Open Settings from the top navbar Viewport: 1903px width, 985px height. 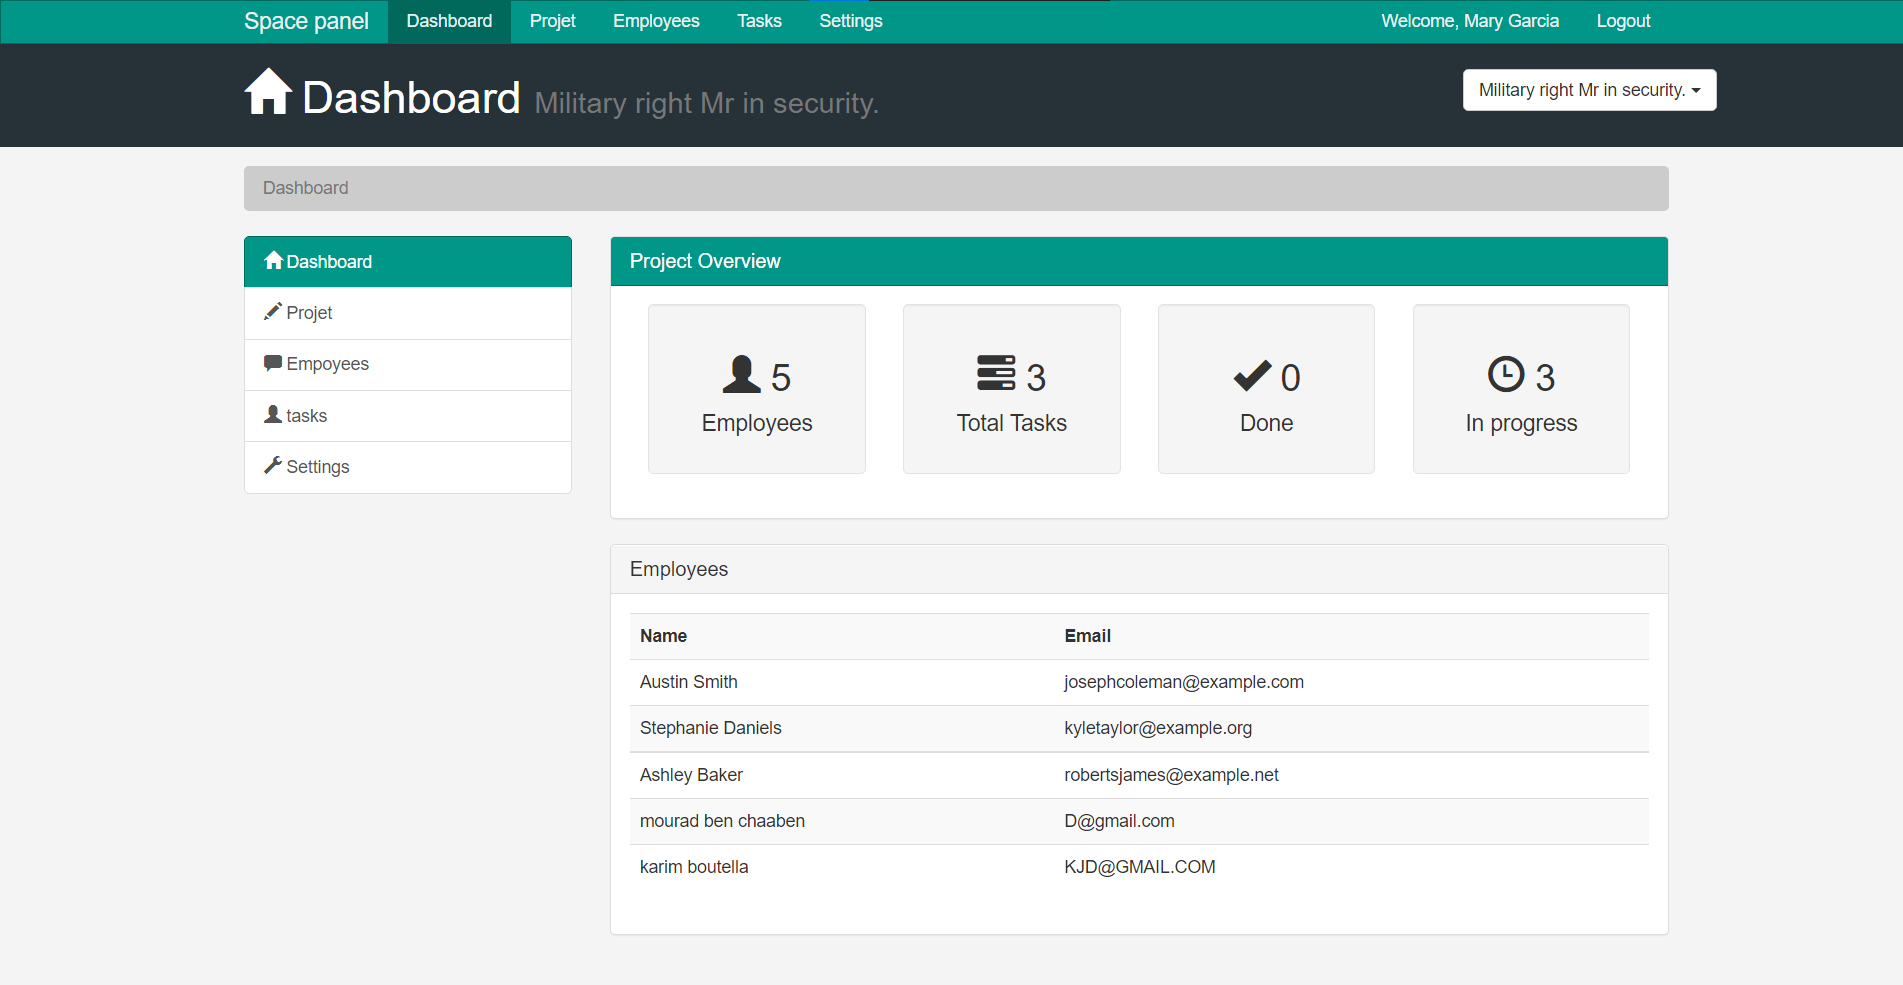[850, 21]
